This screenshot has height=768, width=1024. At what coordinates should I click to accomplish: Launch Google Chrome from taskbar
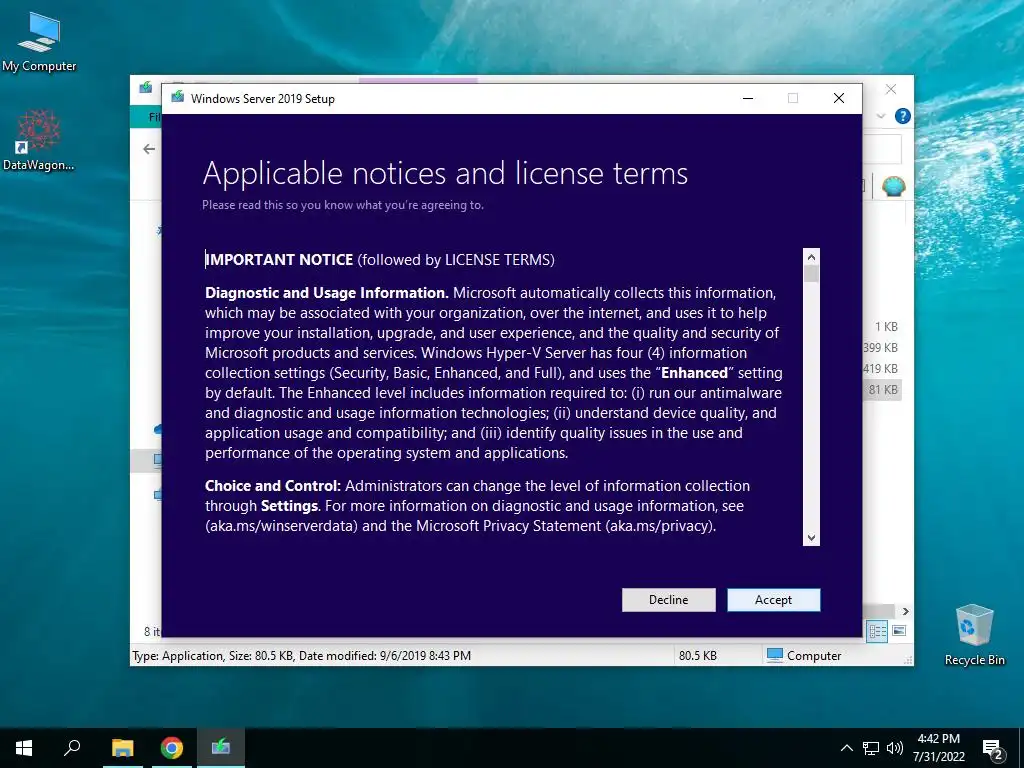(172, 748)
